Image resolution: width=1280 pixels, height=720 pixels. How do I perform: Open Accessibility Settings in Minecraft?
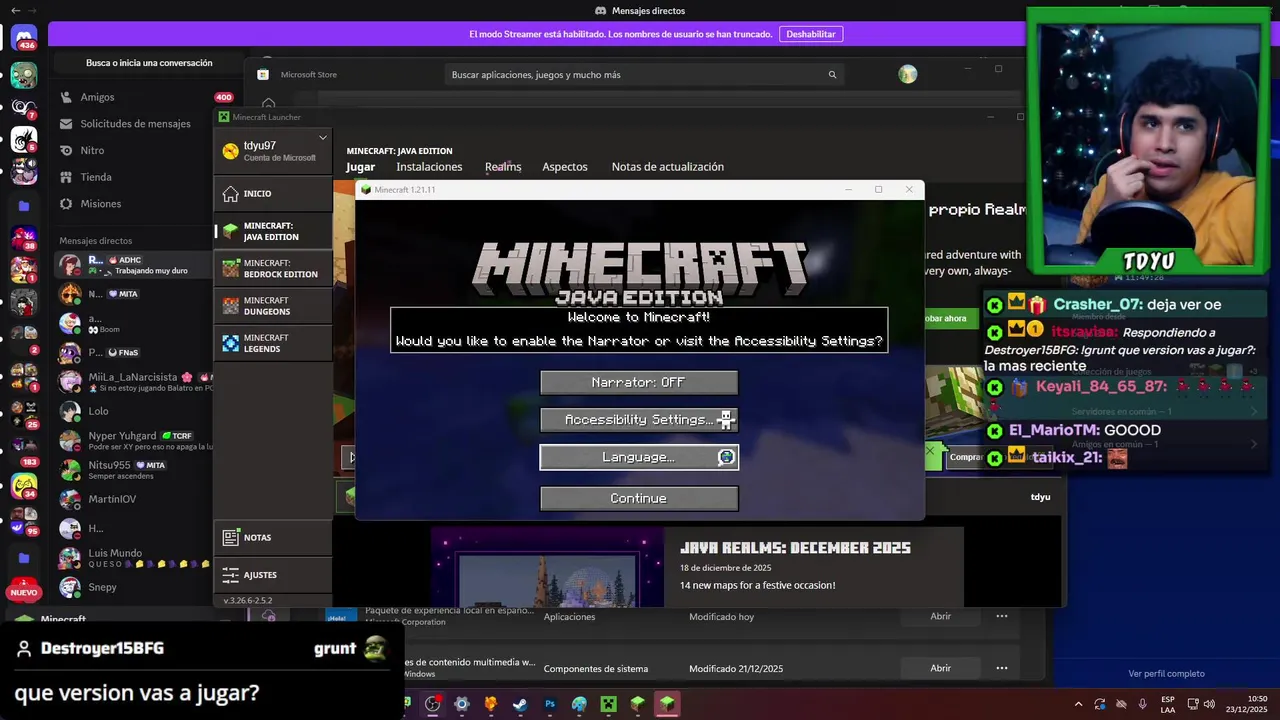[639, 420]
